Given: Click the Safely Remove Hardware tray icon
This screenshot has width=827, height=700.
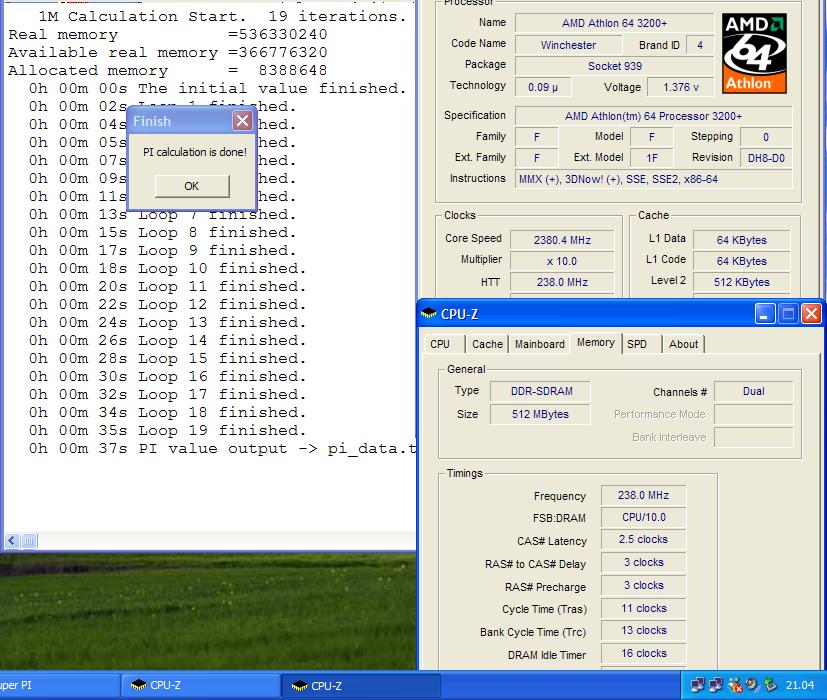Looking at the screenshot, I should [x=771, y=685].
